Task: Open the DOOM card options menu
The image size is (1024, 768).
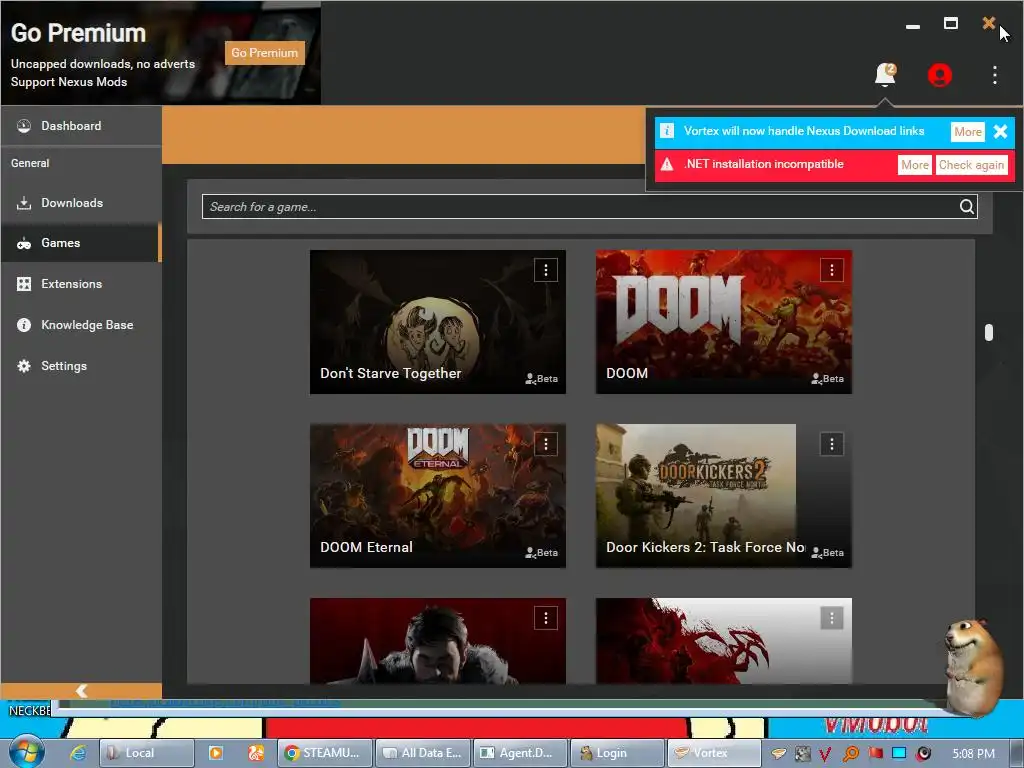Action: coord(831,270)
